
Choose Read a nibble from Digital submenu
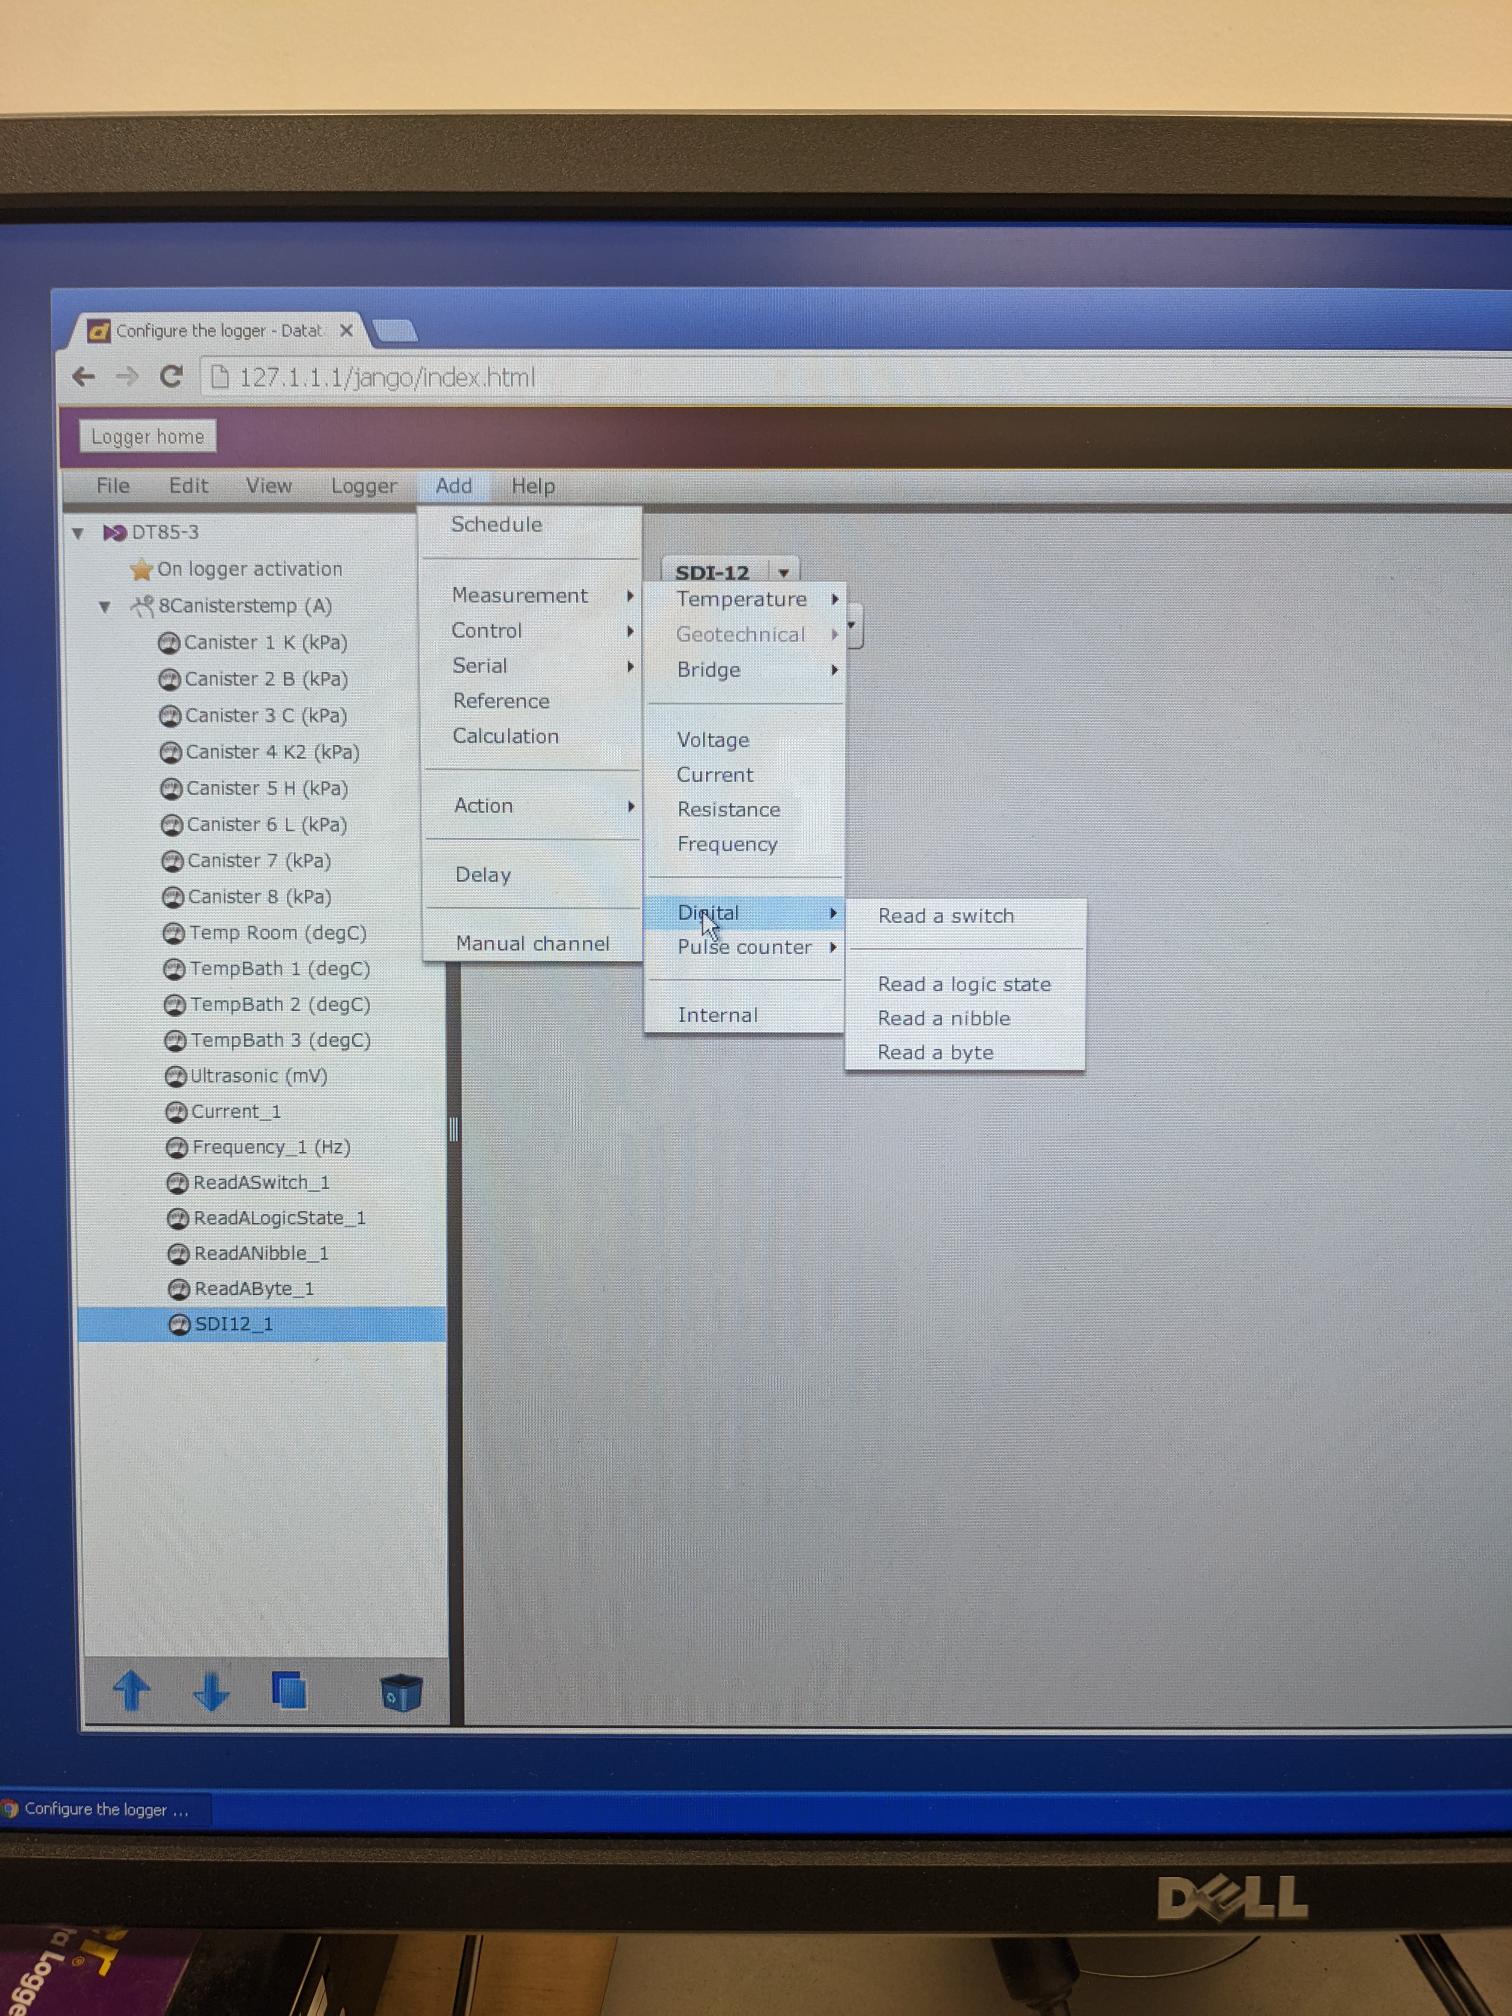click(x=943, y=1018)
